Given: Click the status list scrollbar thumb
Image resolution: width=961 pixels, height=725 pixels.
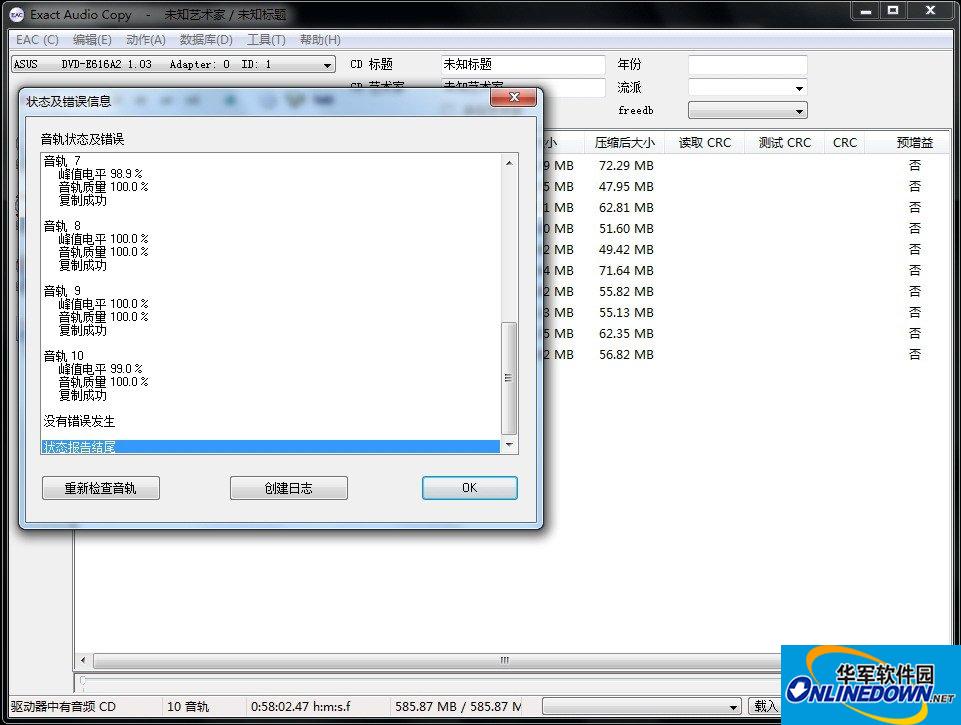Looking at the screenshot, I should pyautogui.click(x=509, y=378).
